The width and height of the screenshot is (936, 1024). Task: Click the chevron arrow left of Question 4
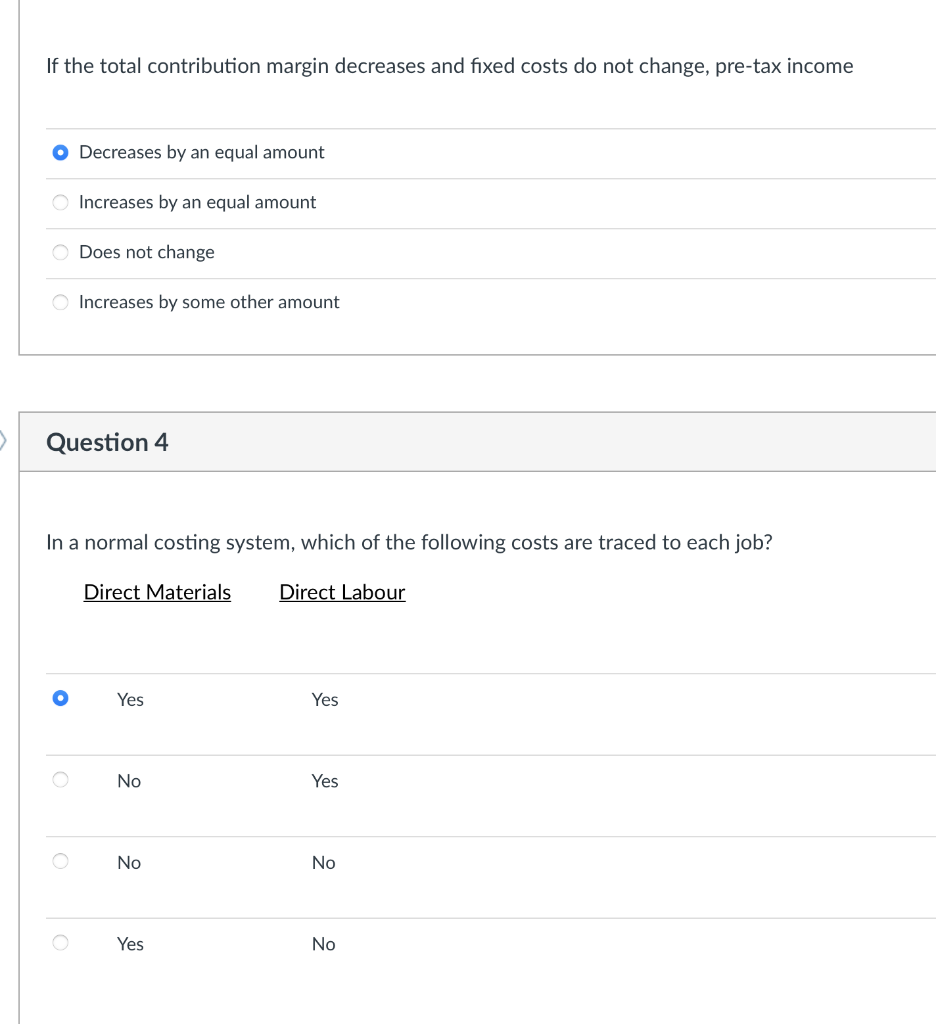pos(4,439)
